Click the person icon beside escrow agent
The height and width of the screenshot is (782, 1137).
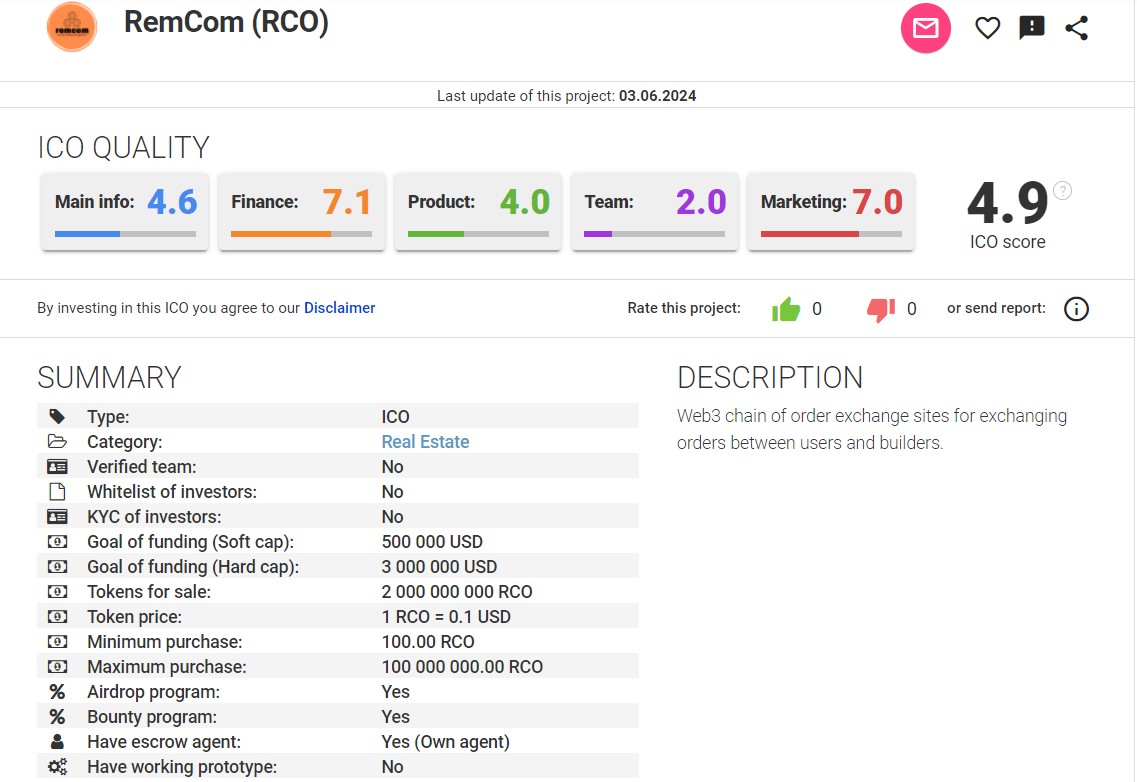pos(57,741)
